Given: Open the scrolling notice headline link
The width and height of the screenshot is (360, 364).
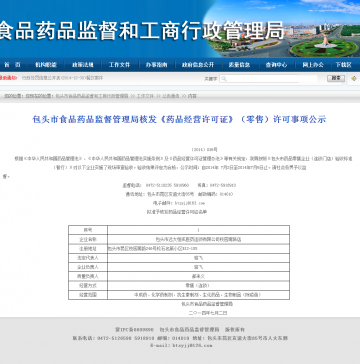Looking at the screenshot, I should (62, 78).
